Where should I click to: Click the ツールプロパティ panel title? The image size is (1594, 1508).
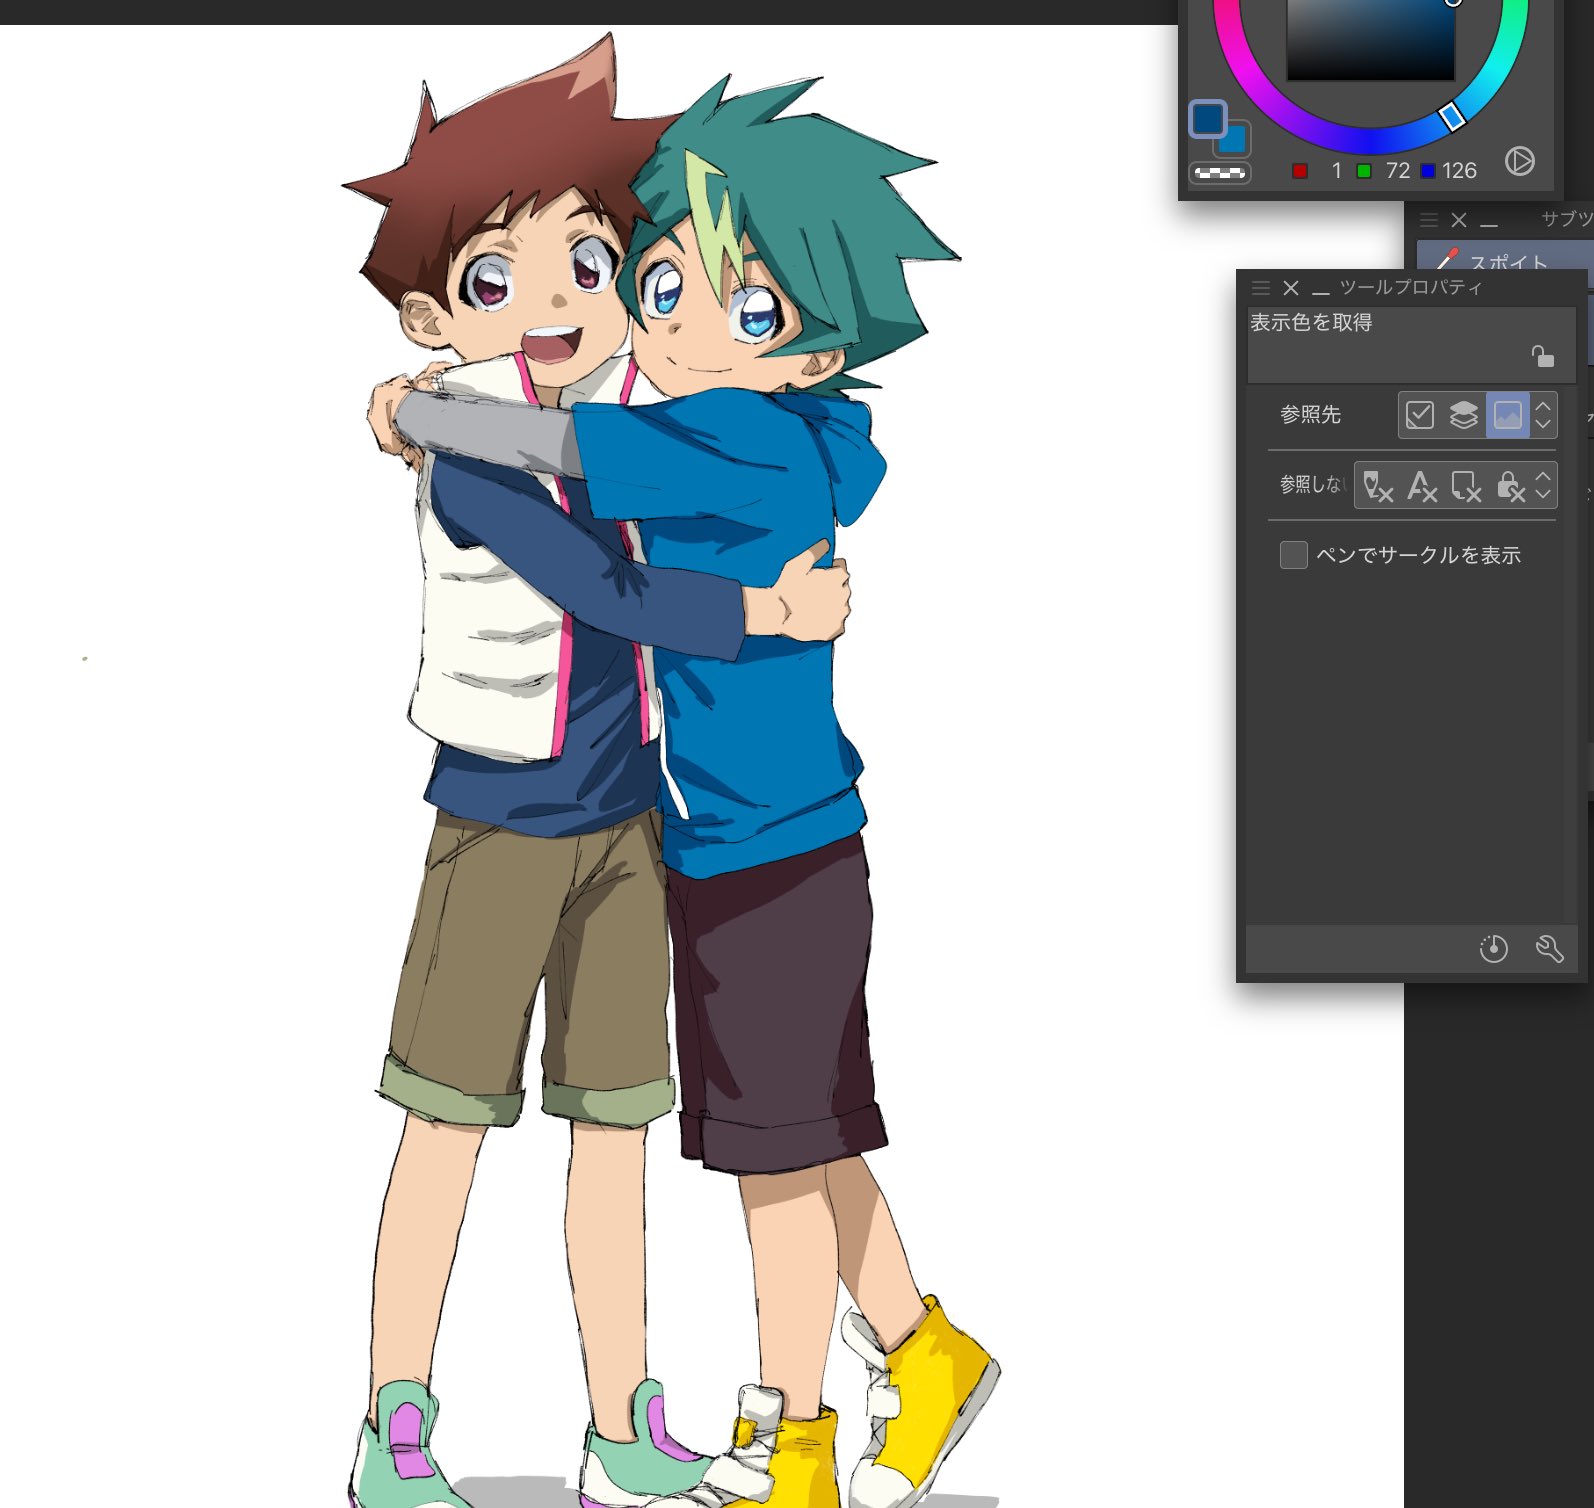click(1411, 288)
